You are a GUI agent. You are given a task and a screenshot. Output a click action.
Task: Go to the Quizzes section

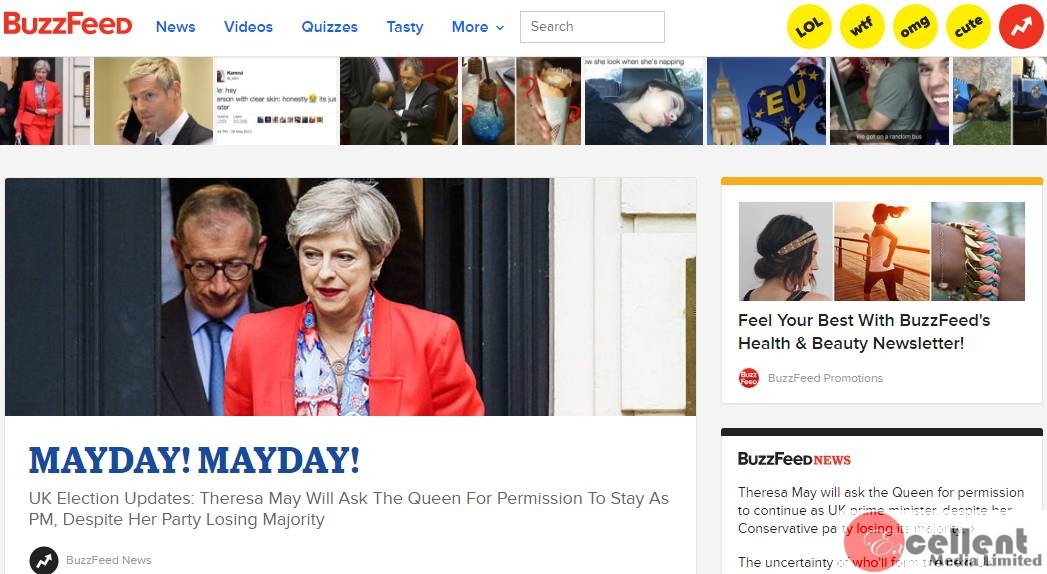[330, 27]
